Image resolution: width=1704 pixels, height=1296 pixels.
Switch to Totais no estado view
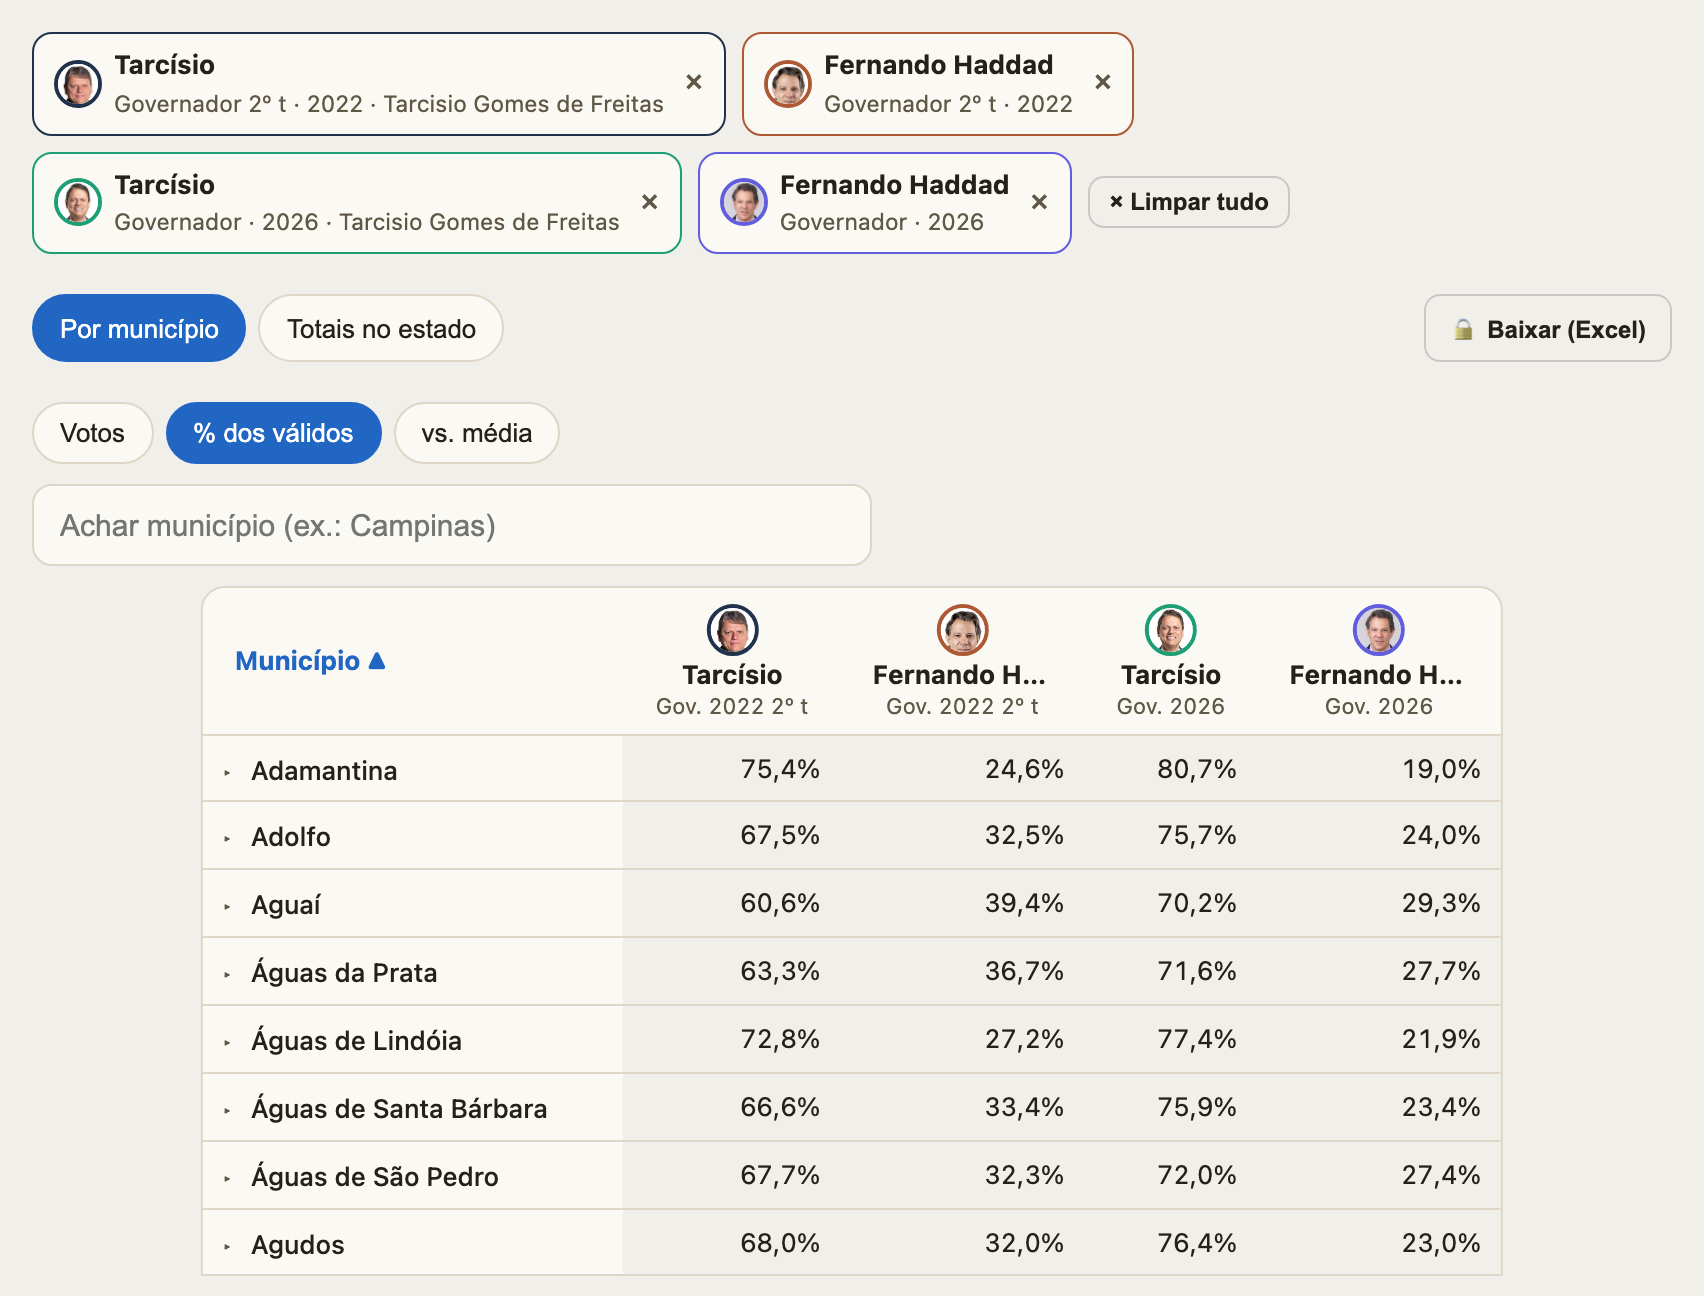tap(381, 328)
